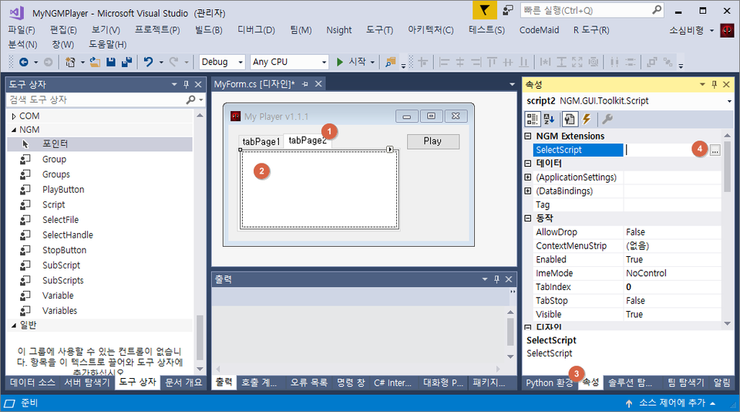Click the pin icon on Toolbox panel
The image size is (740, 412).
[186, 84]
